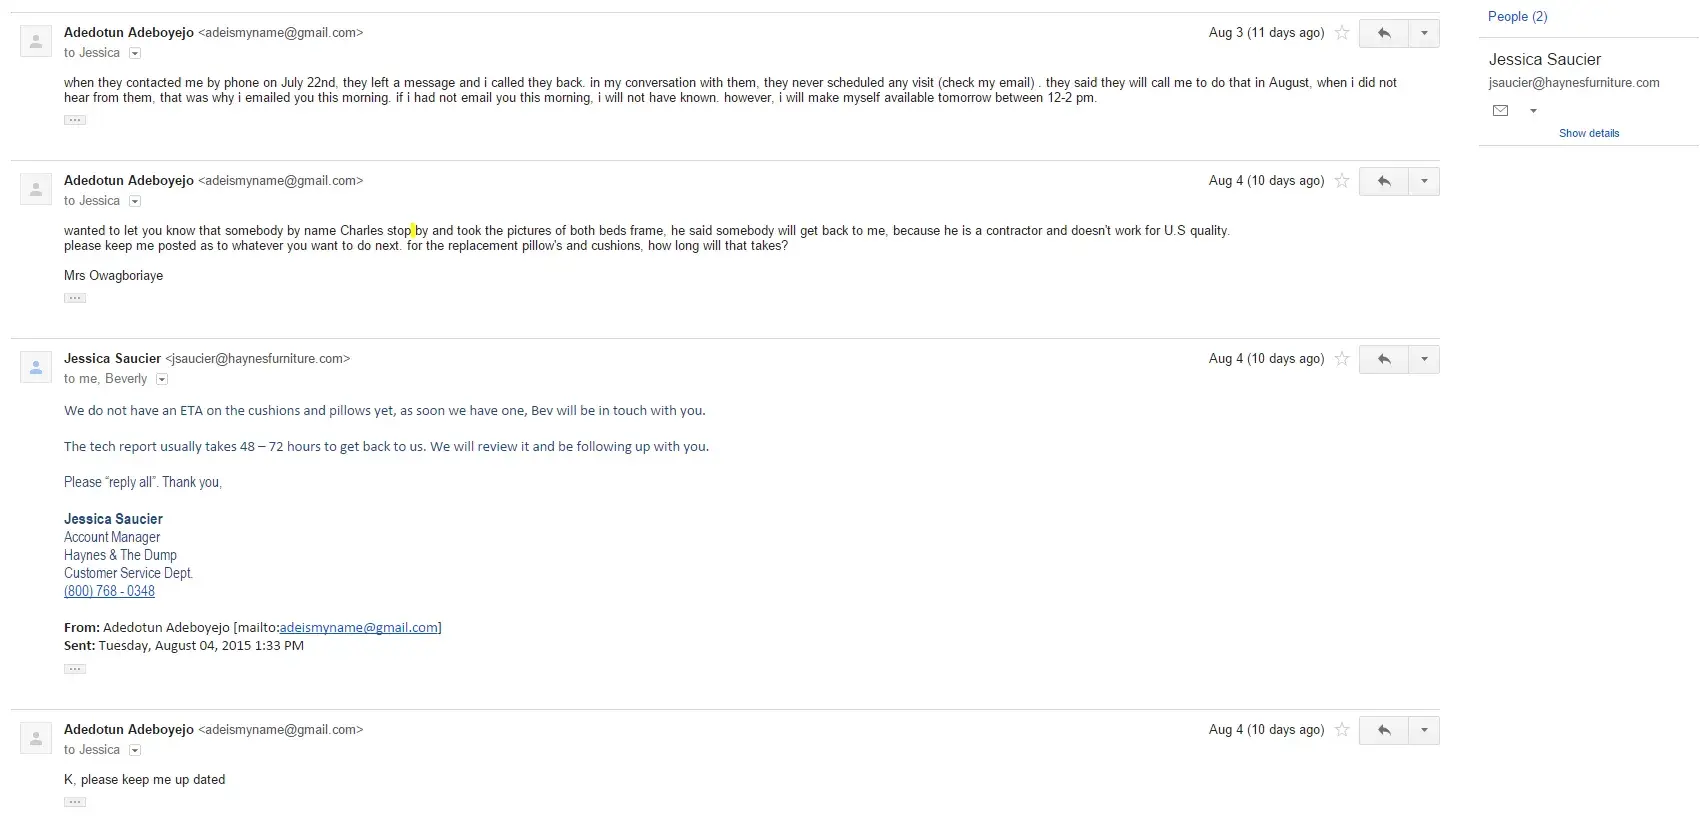This screenshot has height=833, width=1702.
Task: Click Jessica Saucier's avatar in the third message
Action: pos(36,368)
